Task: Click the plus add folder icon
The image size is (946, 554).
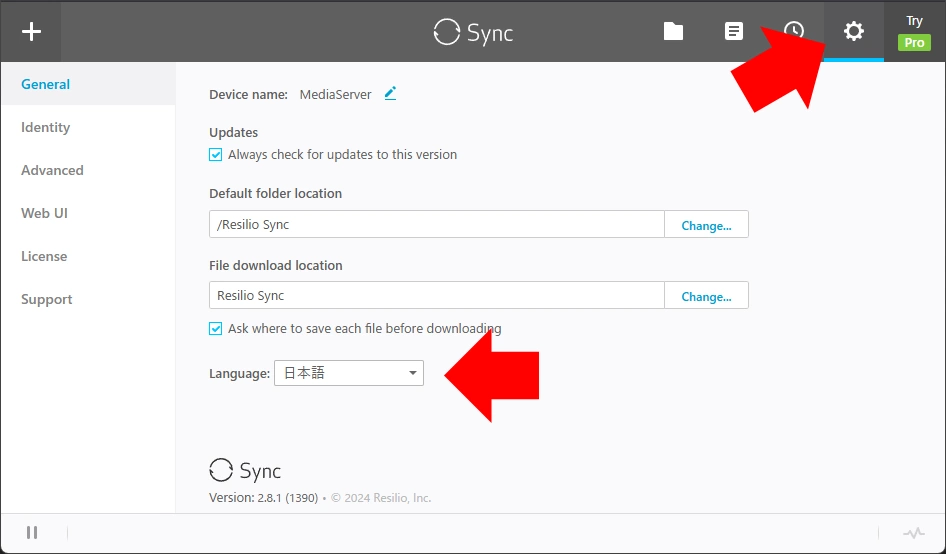Action: [31, 31]
